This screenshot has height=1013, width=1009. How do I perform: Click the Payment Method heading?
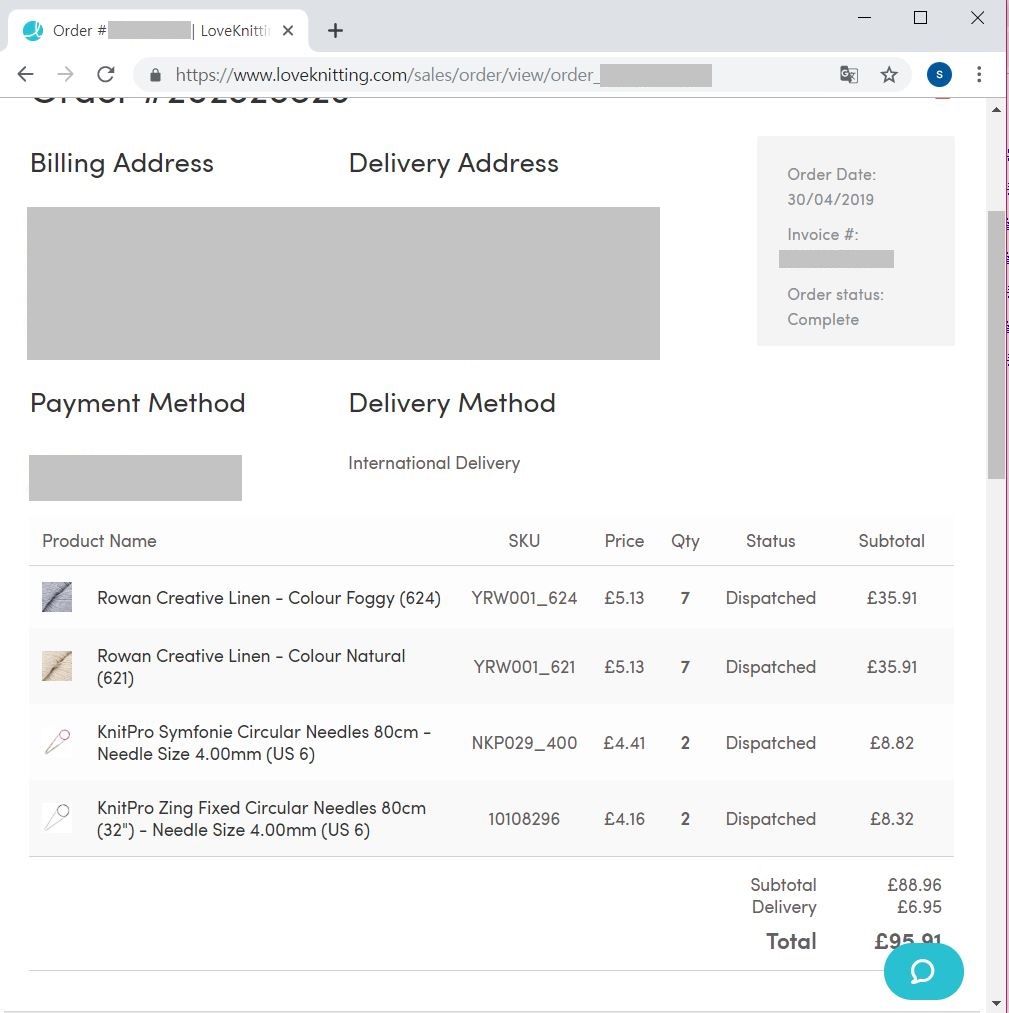(x=138, y=403)
